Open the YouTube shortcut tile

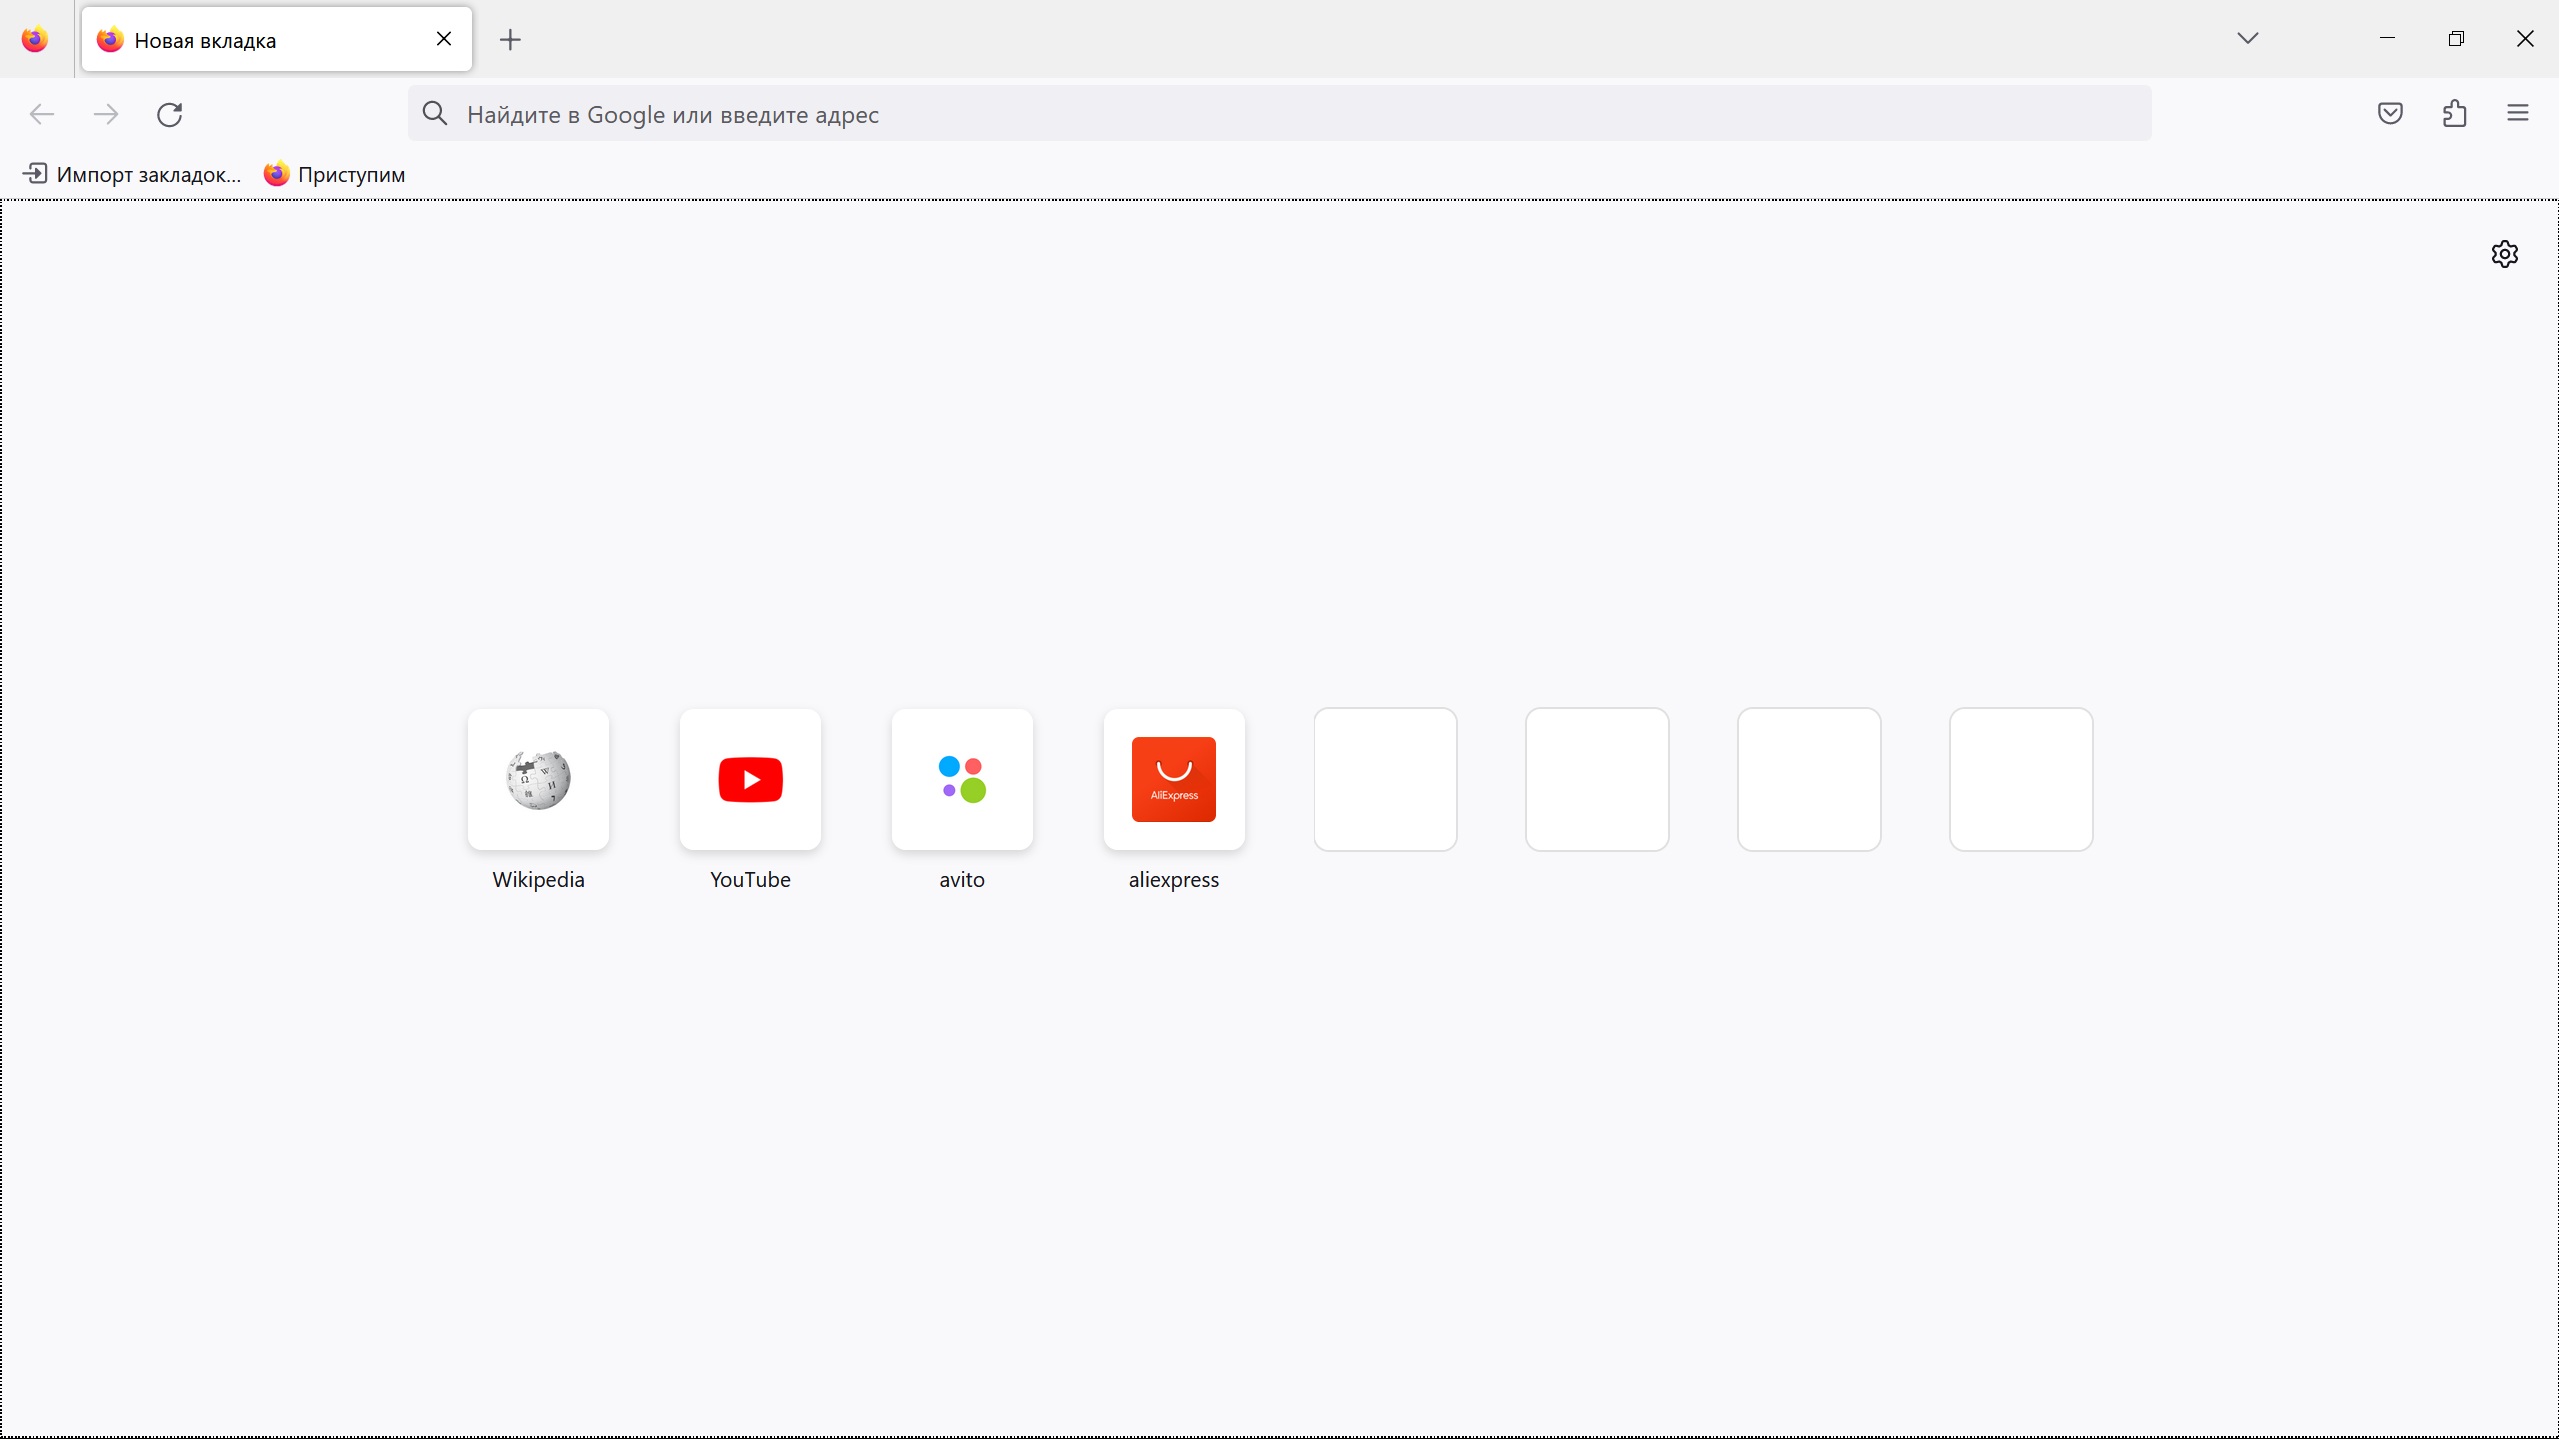pos(750,780)
